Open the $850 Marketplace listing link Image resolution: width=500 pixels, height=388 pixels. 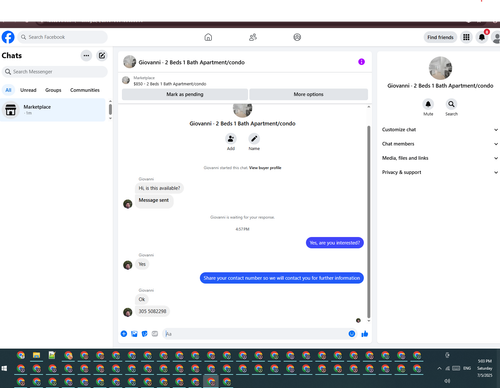(170, 84)
